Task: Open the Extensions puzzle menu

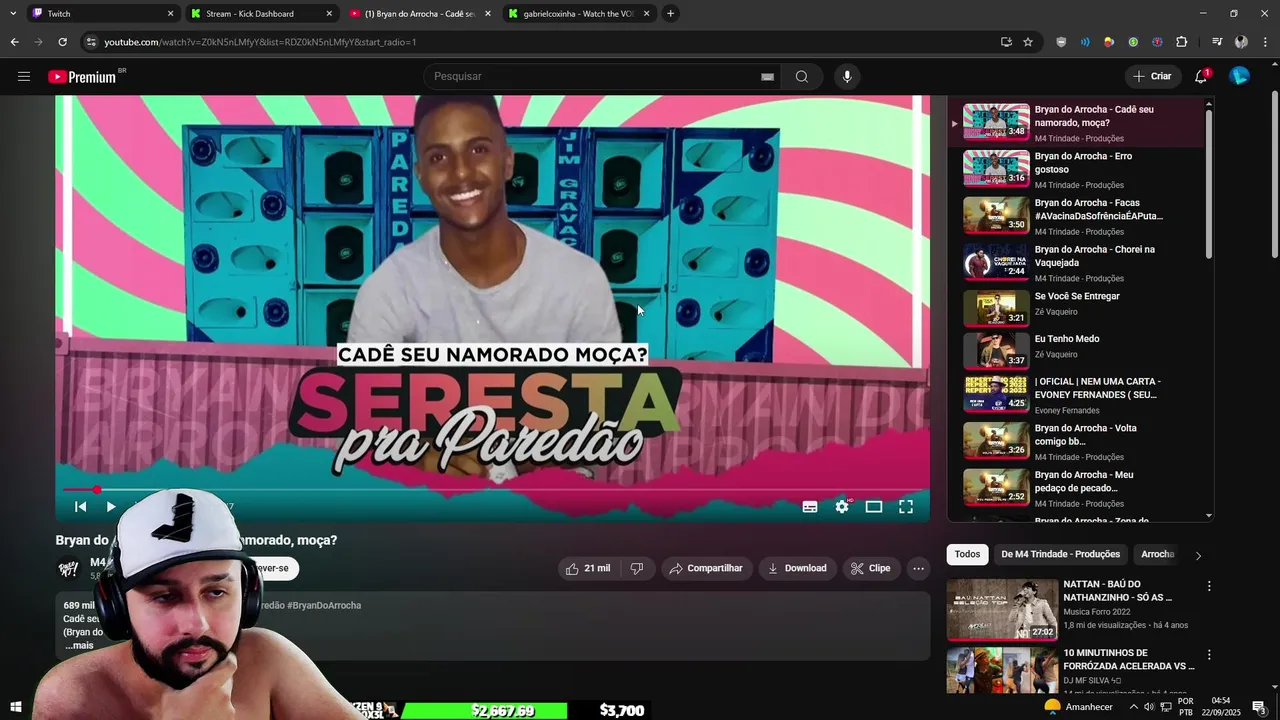Action: click(x=1181, y=42)
